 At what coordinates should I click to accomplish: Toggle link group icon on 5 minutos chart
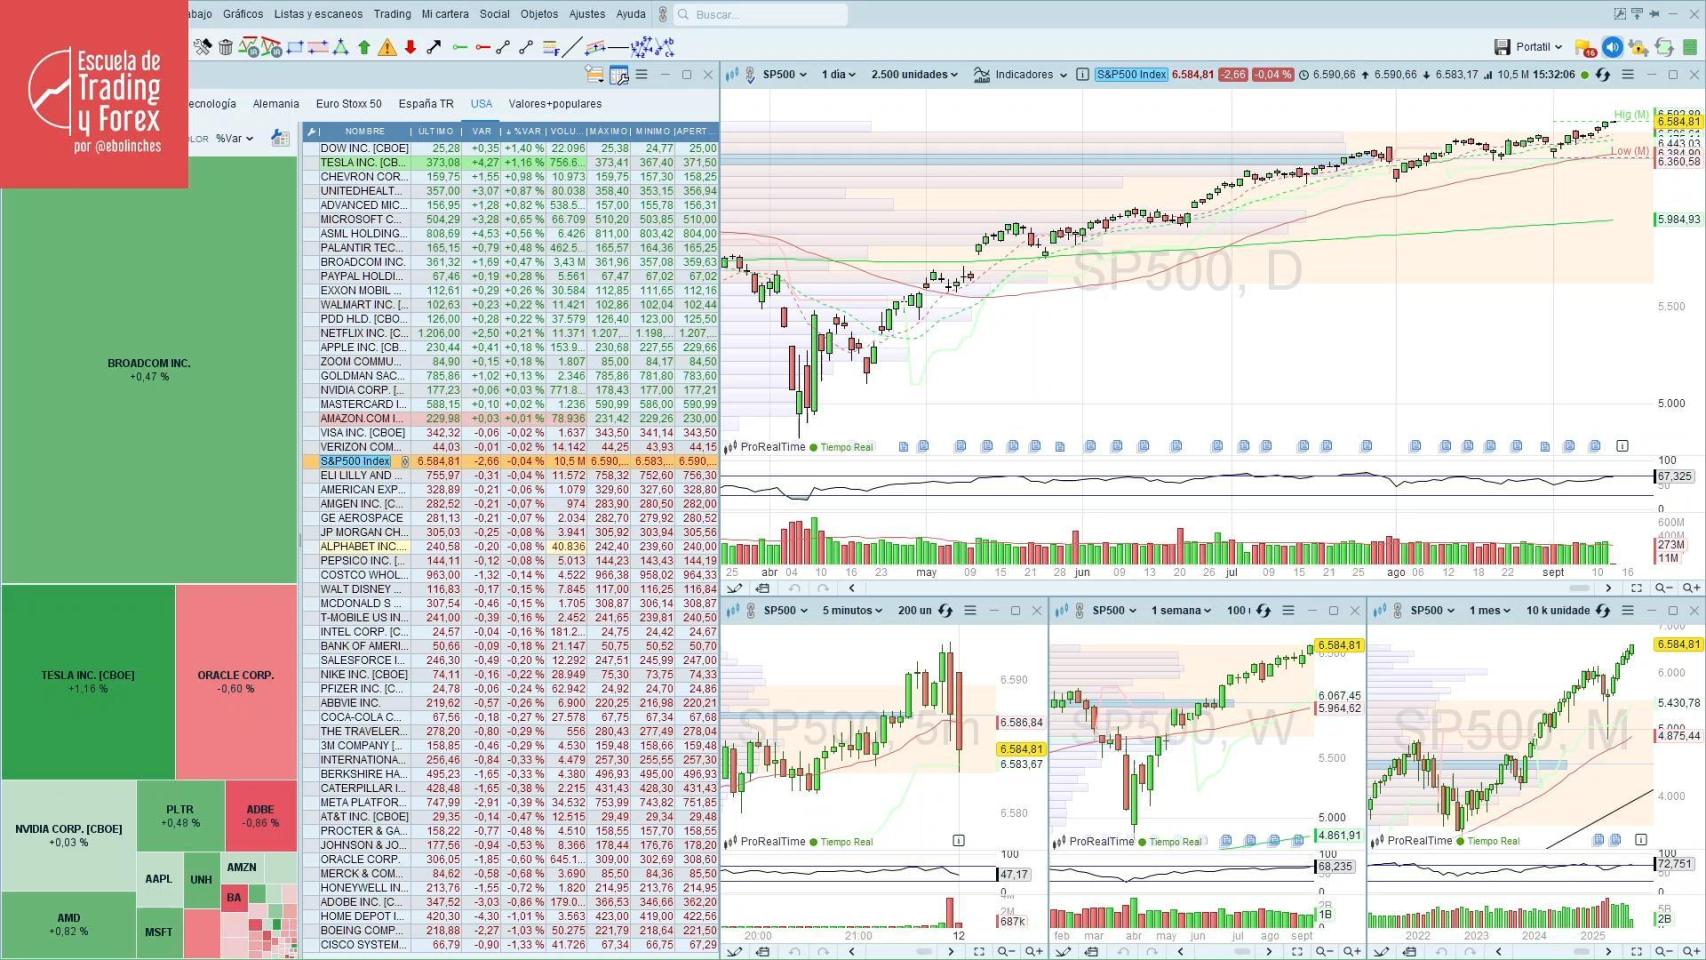(x=750, y=611)
